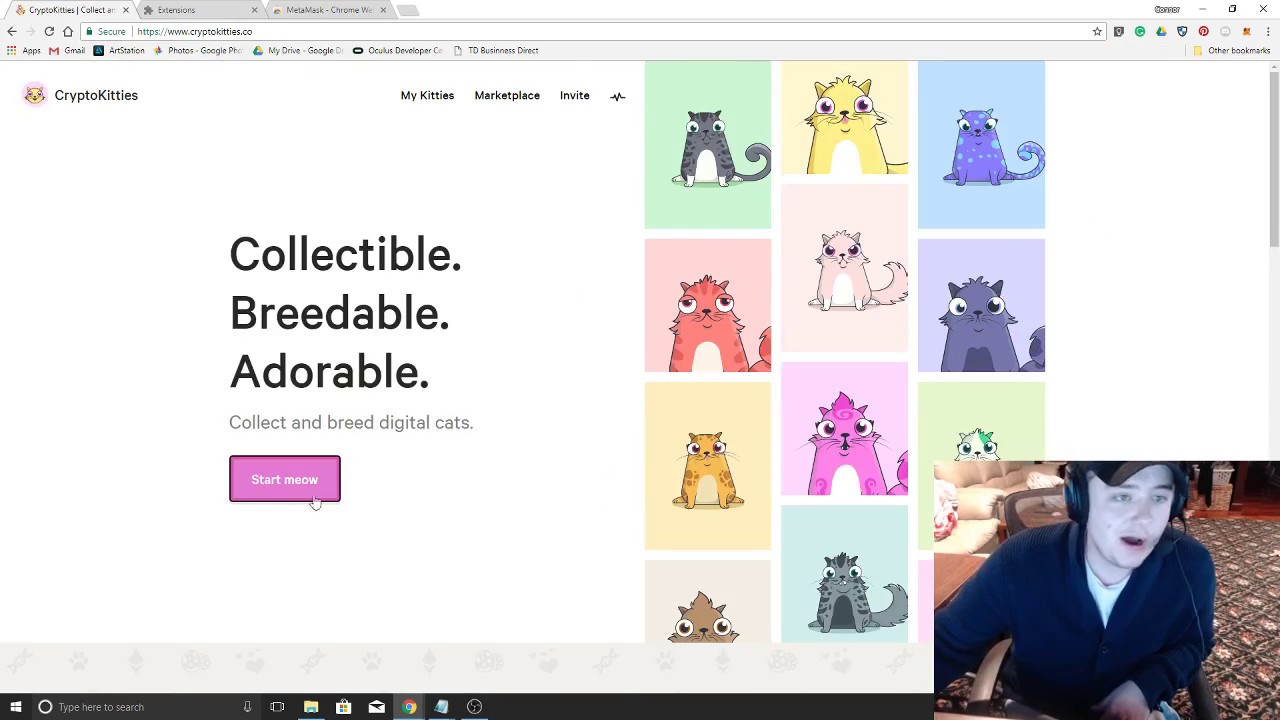Select the pale pink kitty thumbnail

pos(844,268)
